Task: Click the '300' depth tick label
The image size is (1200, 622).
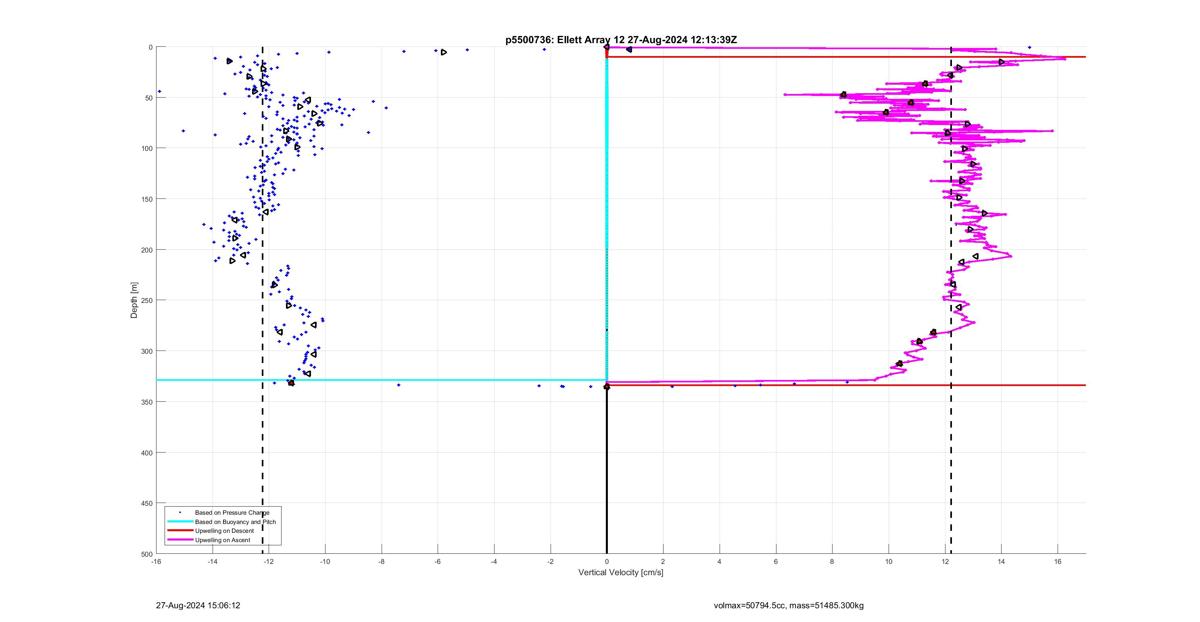Action: pos(146,351)
